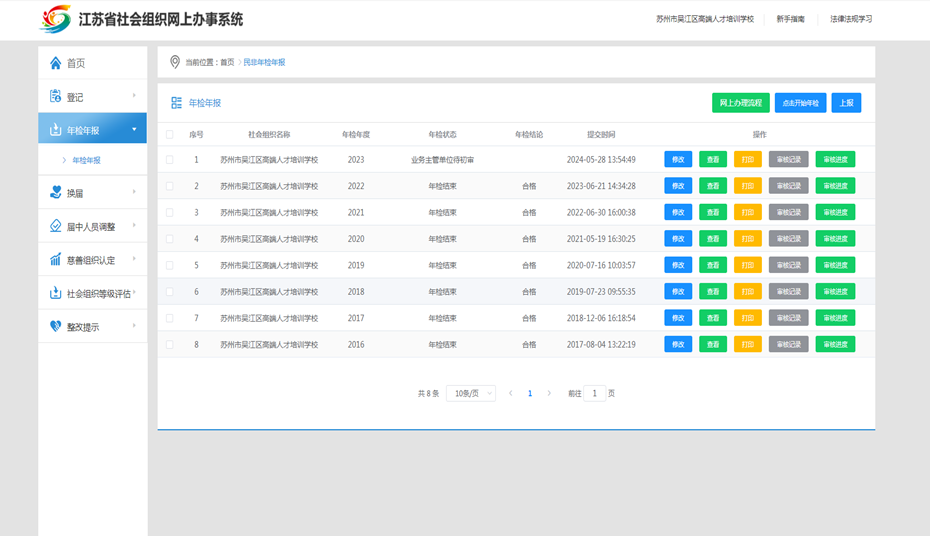Click 修改 for the 2016 row
The height and width of the screenshot is (536, 930).
(x=678, y=344)
